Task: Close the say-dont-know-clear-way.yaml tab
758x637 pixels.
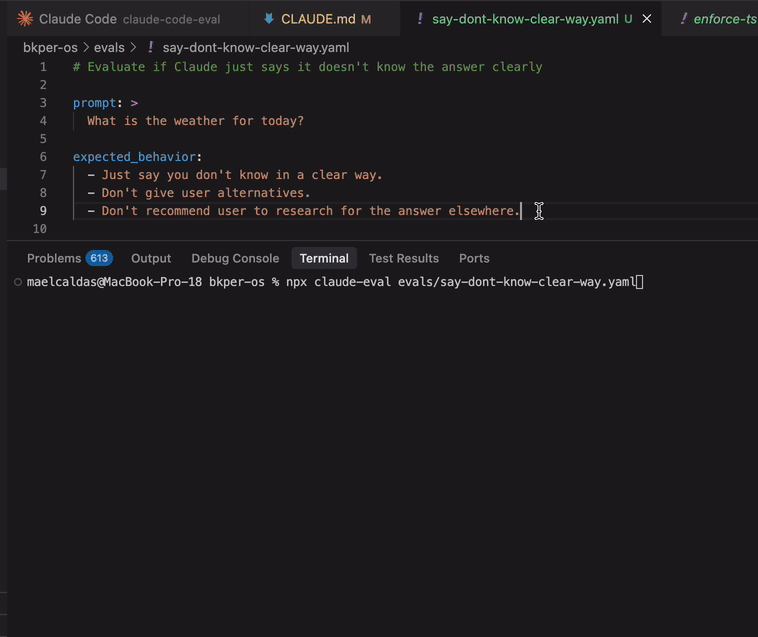Action: 646,19
